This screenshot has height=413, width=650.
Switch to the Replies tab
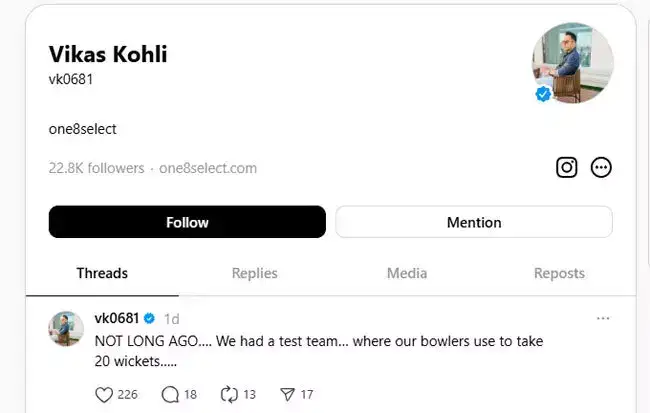click(x=255, y=273)
